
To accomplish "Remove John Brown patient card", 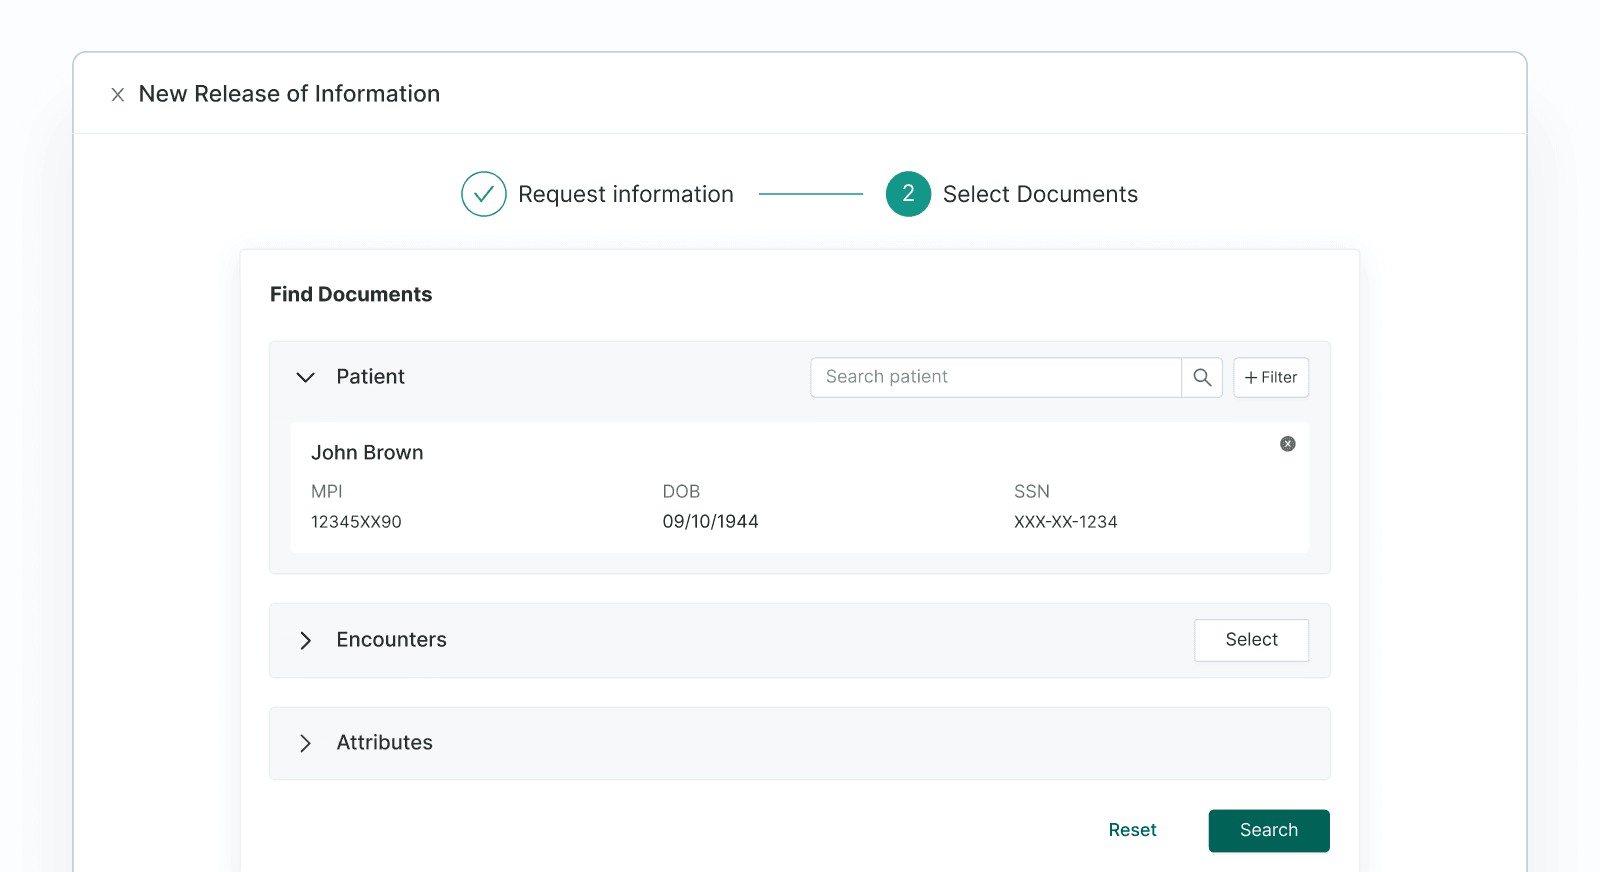I will coord(1288,444).
